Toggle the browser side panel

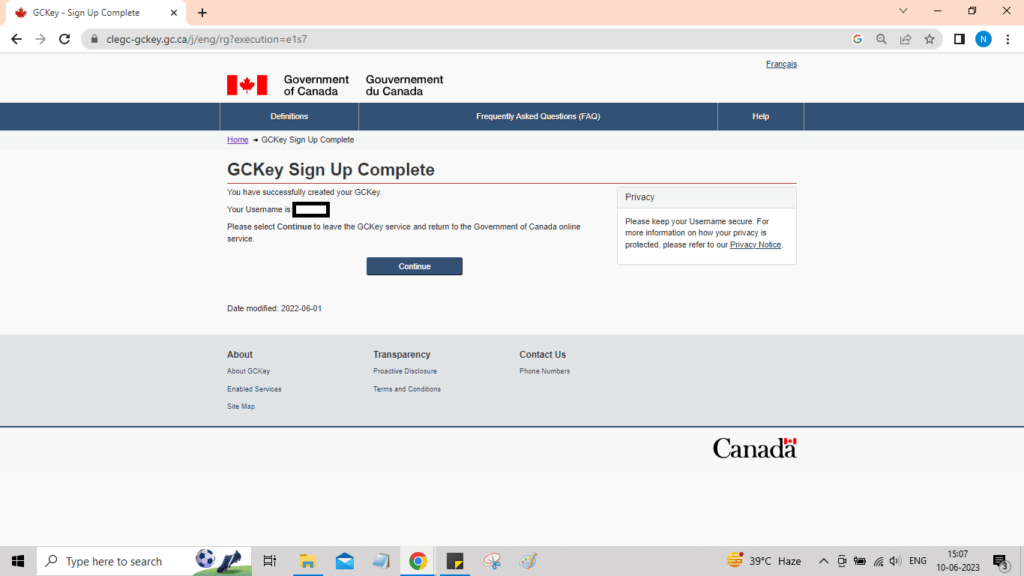coord(959,39)
